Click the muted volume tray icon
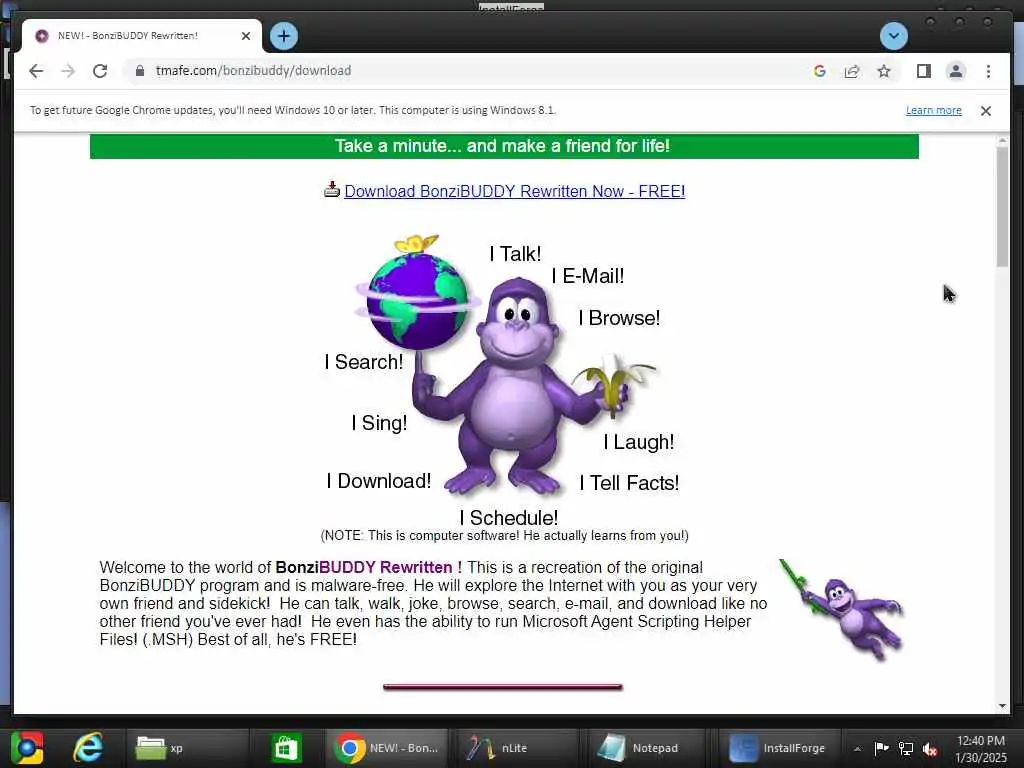 pyautogui.click(x=930, y=749)
